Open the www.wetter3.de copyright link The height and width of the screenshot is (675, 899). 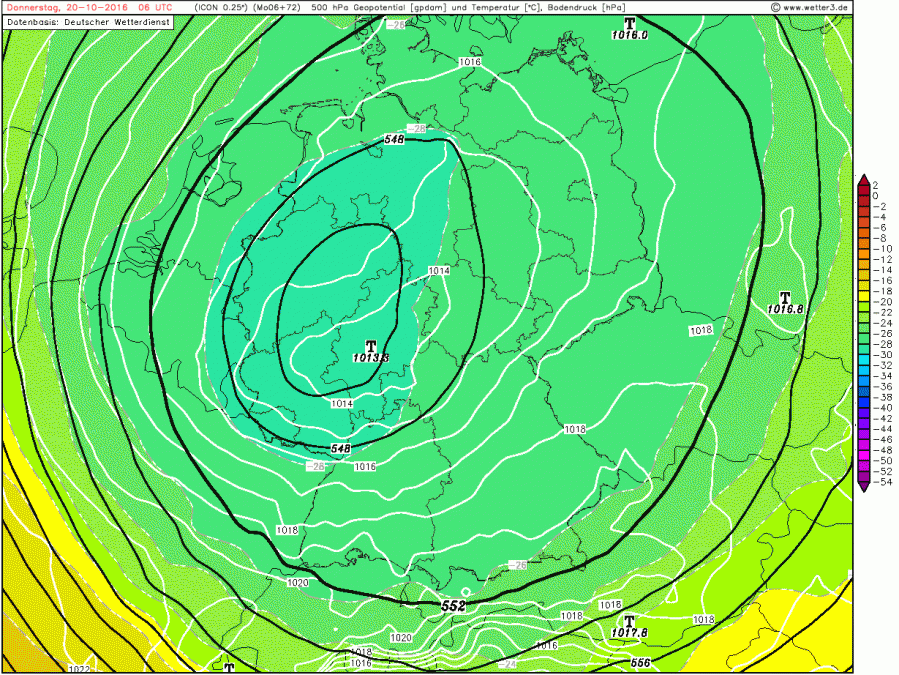click(810, 7)
